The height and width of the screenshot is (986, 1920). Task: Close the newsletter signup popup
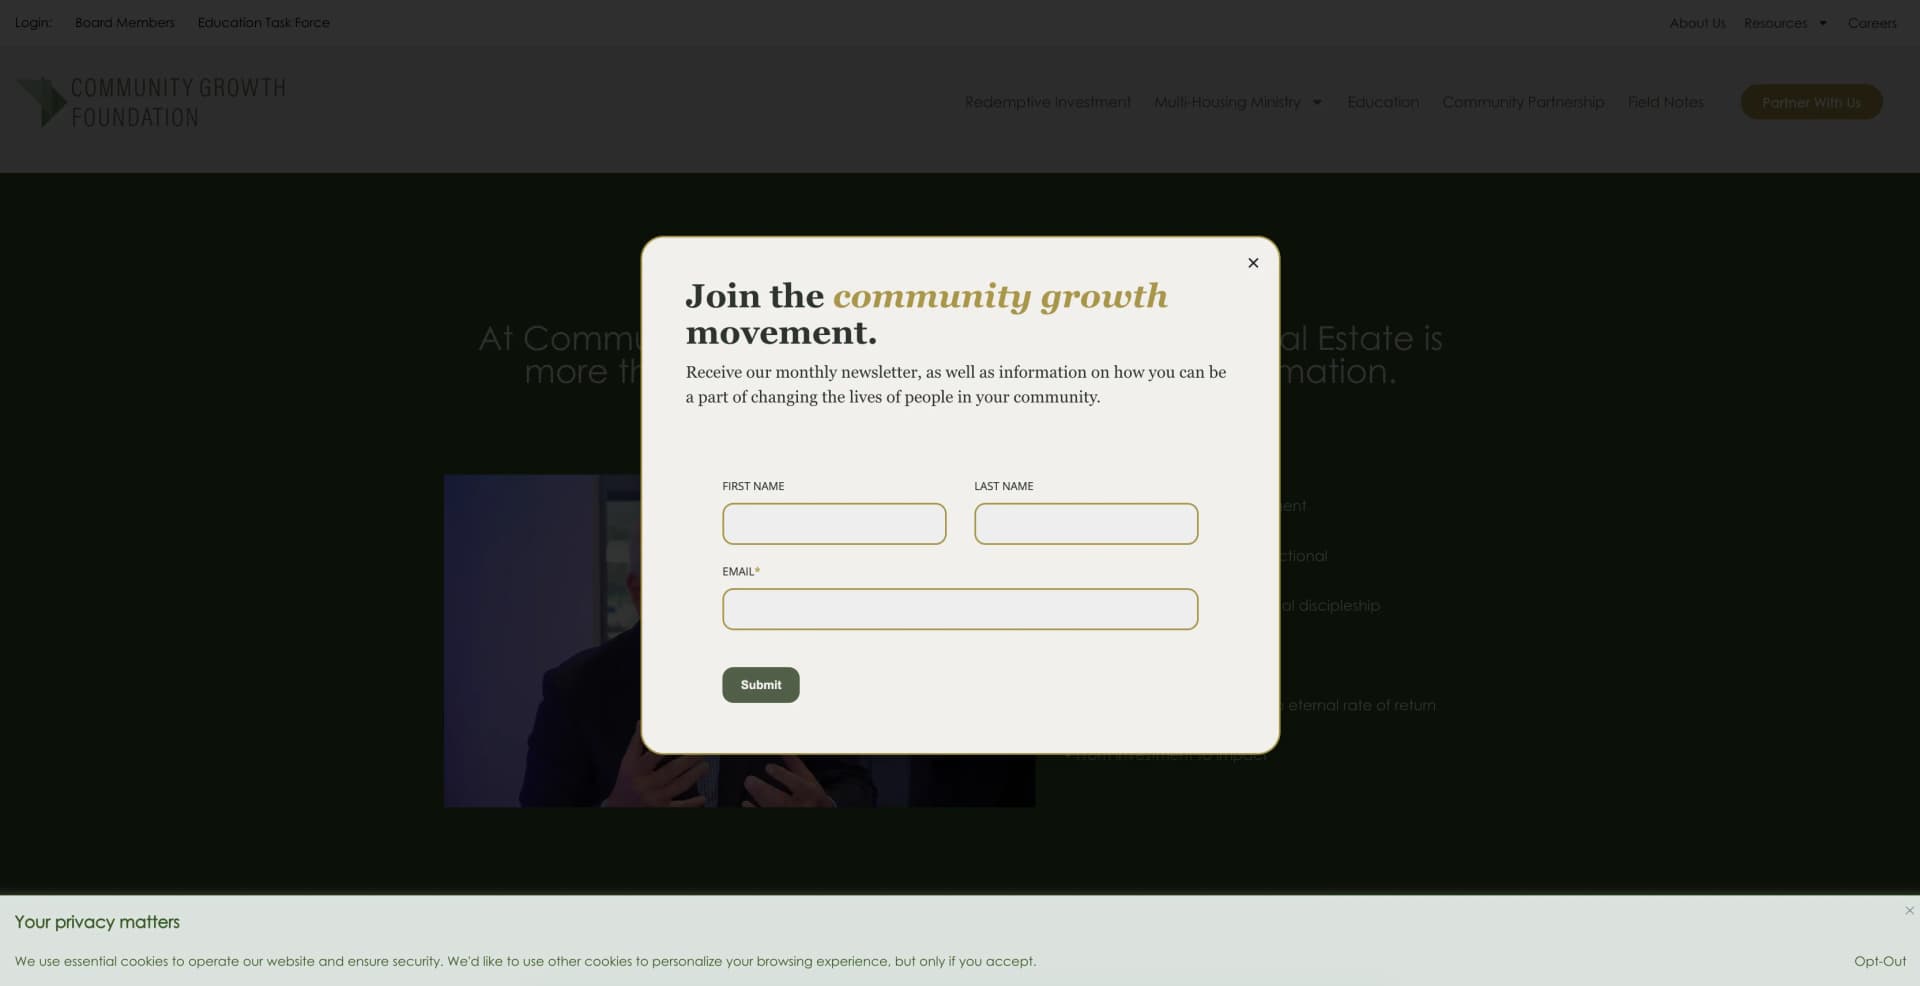click(x=1253, y=263)
